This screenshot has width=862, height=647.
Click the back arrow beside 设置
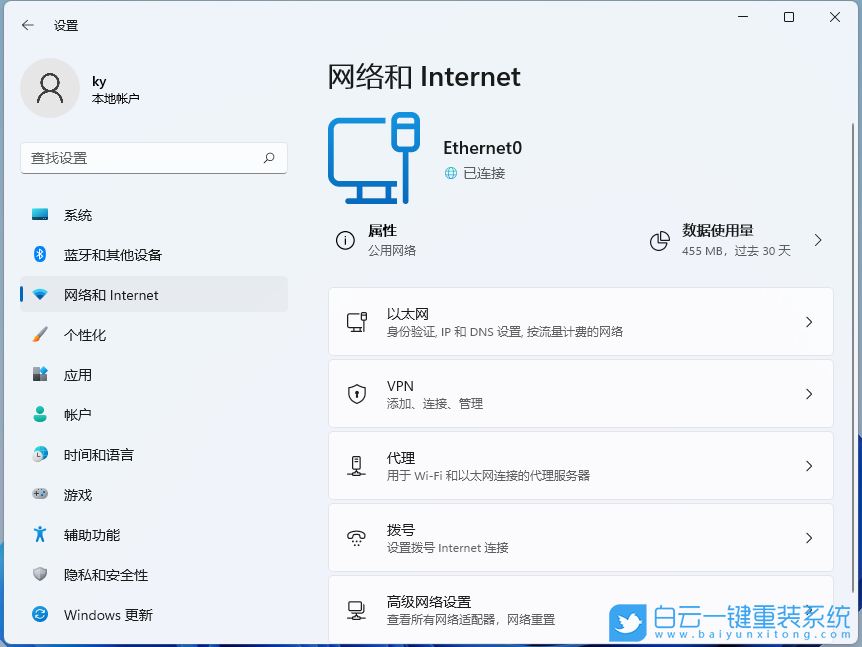pos(27,25)
